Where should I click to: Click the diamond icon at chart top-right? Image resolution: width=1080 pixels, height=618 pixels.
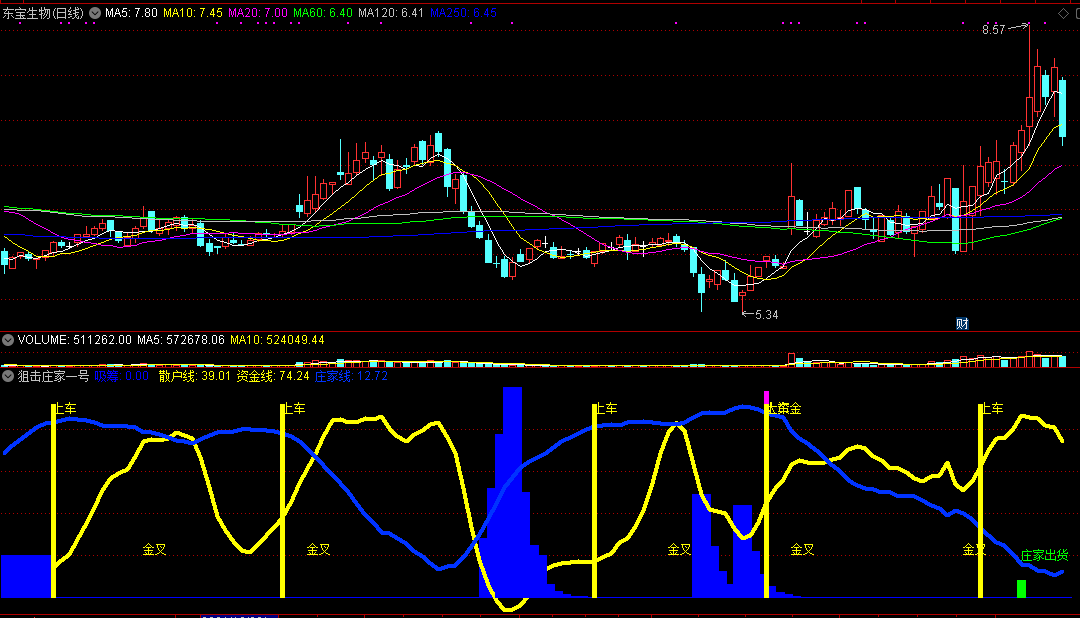[1063, 13]
